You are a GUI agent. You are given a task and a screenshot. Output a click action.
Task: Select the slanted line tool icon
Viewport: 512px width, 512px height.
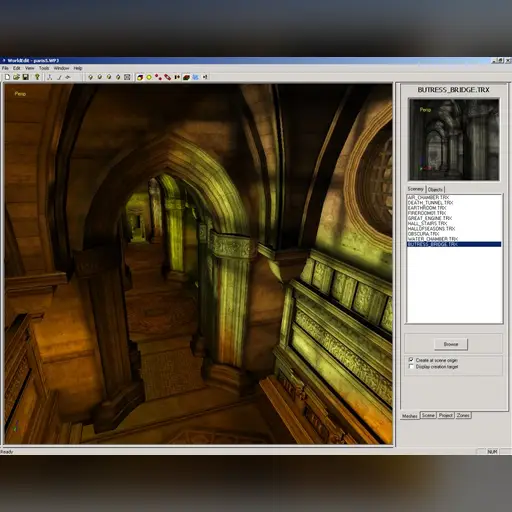coord(59,77)
